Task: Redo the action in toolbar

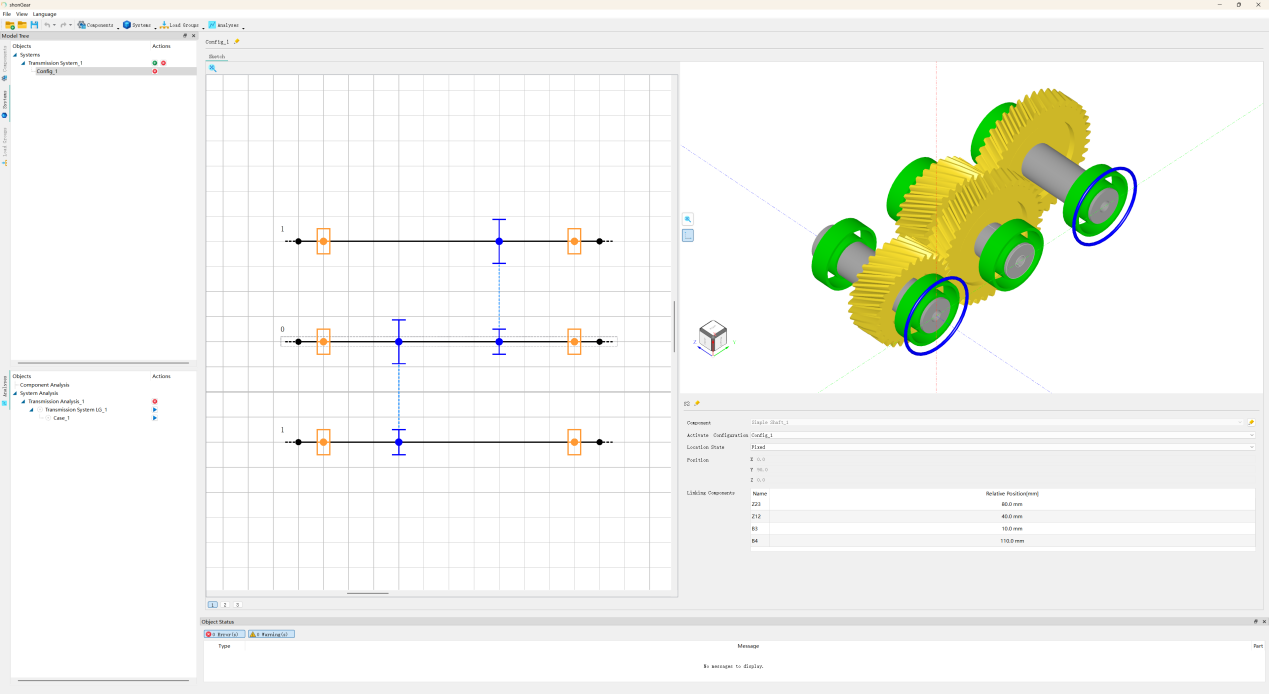Action: [x=64, y=24]
